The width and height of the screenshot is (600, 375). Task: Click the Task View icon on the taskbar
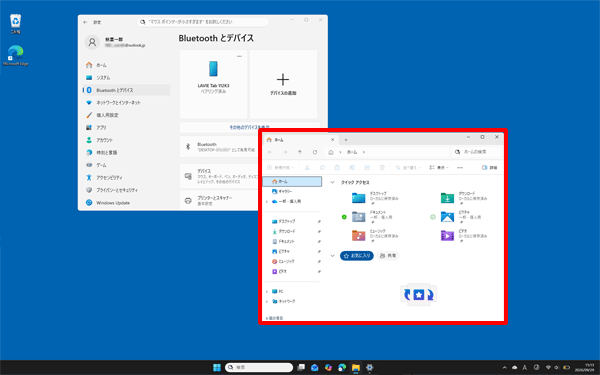click(301, 367)
